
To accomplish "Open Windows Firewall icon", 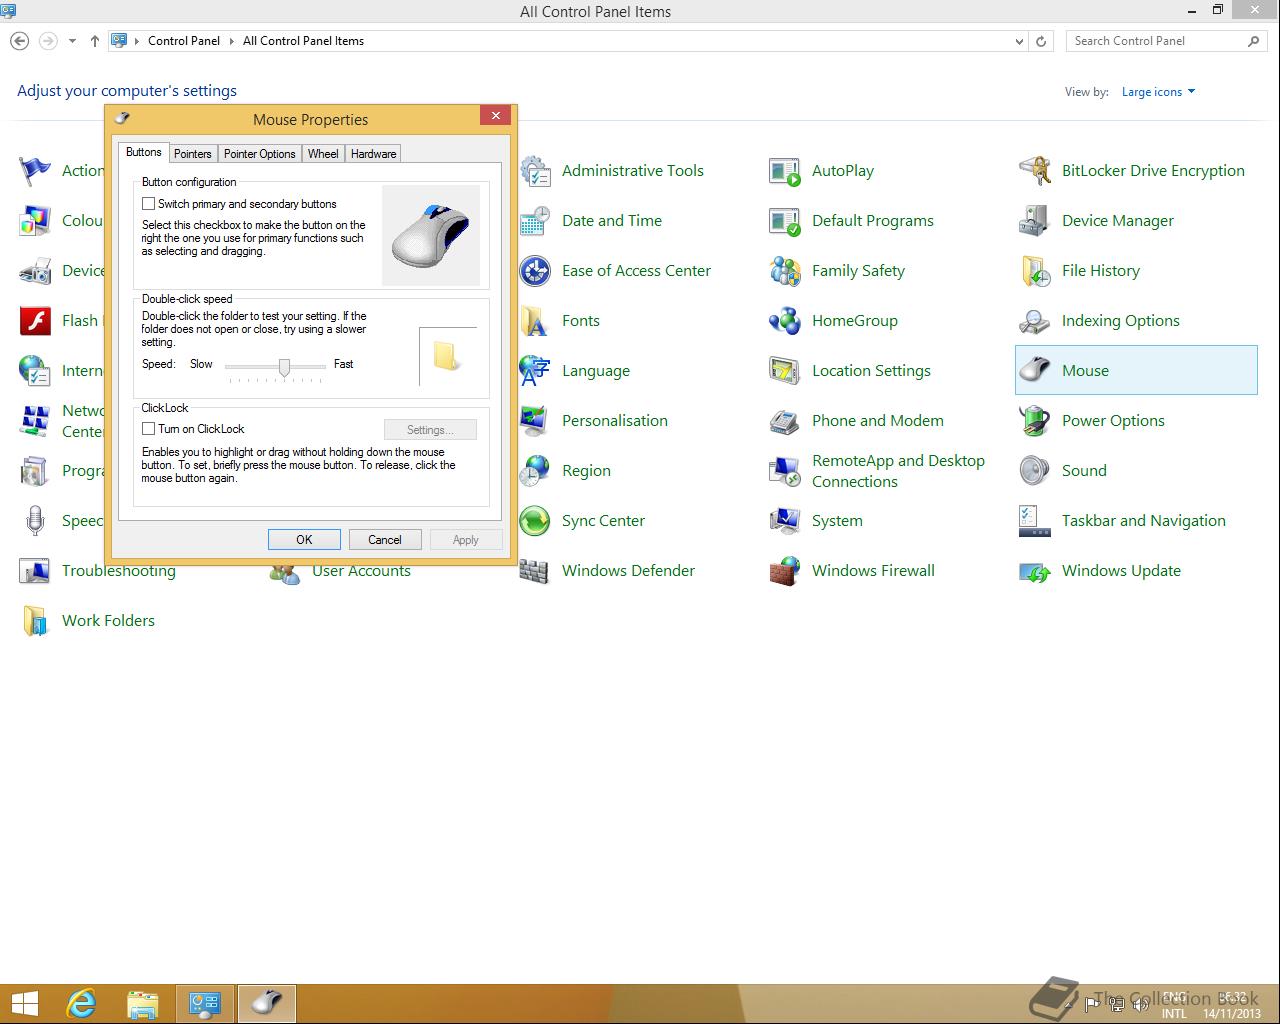I will click(785, 571).
